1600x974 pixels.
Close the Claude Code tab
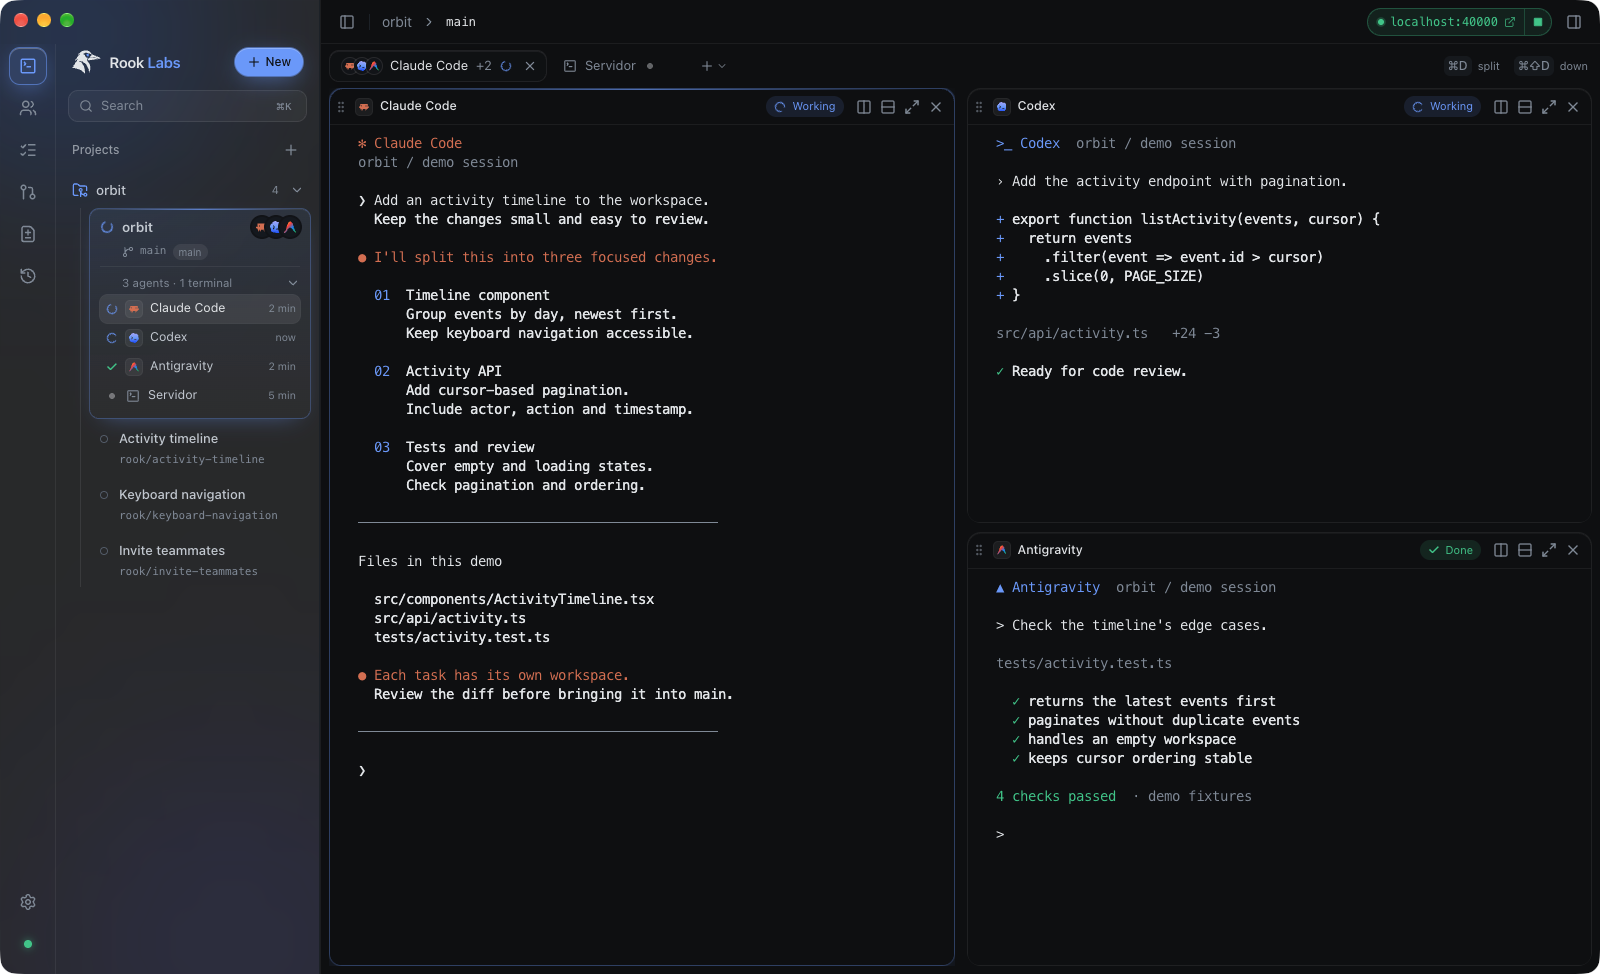[530, 66]
